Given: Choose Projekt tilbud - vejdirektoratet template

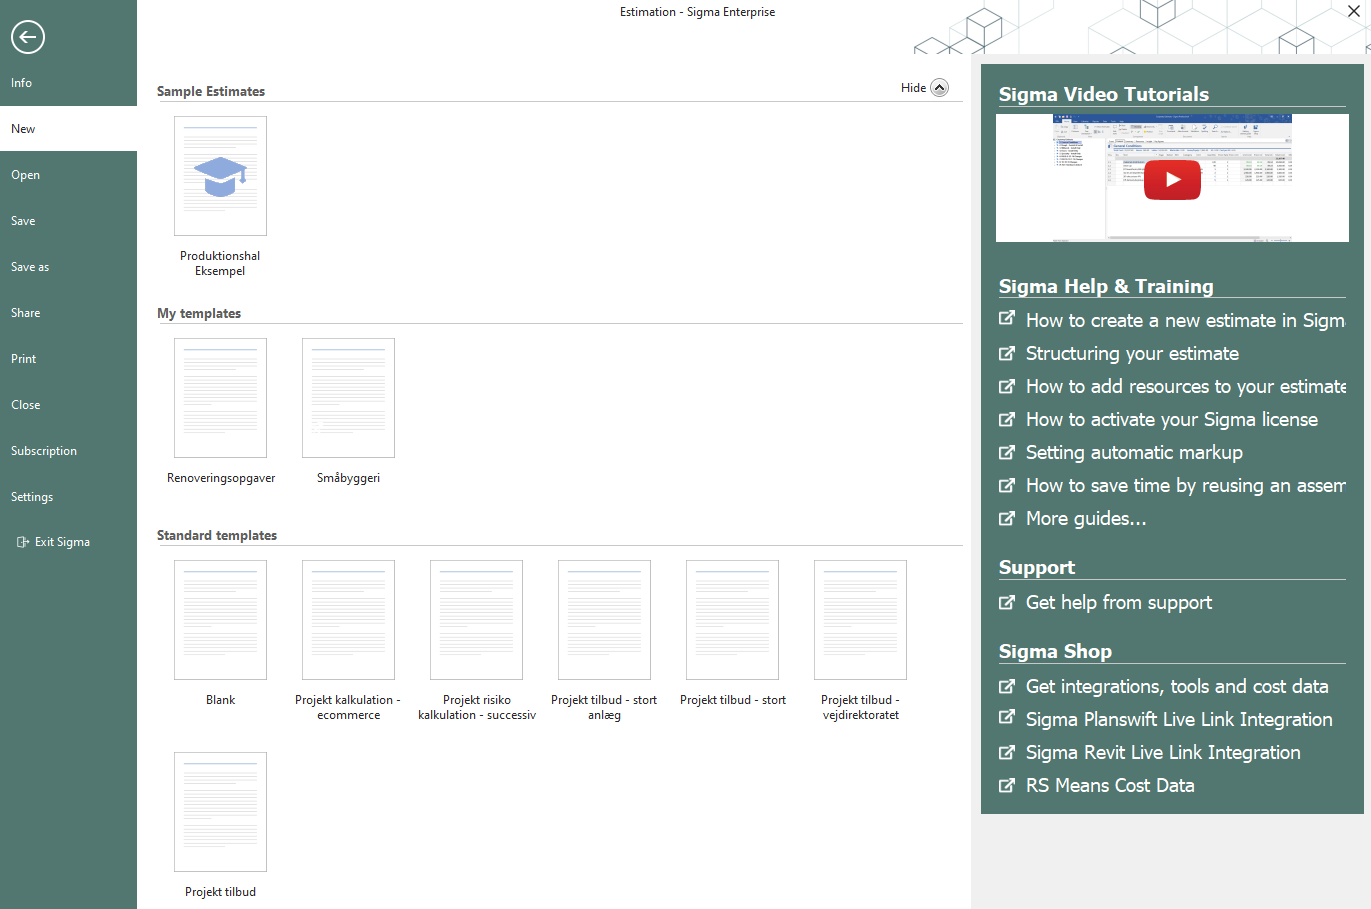Looking at the screenshot, I should pos(860,620).
